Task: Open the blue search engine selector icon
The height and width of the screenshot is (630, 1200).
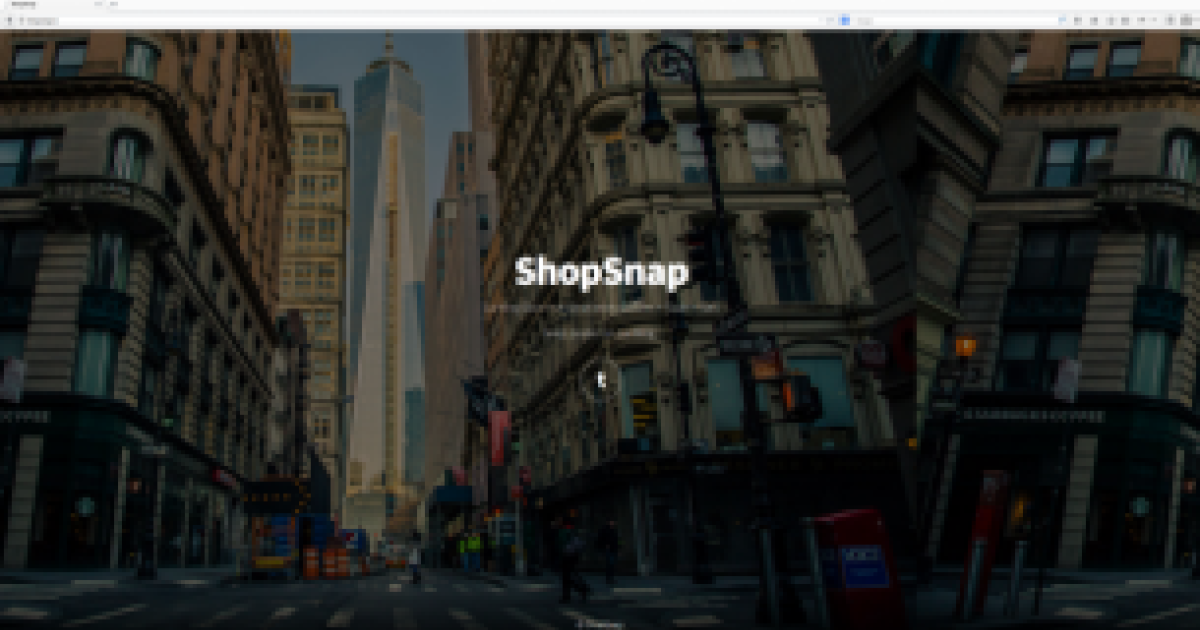Action: point(845,20)
